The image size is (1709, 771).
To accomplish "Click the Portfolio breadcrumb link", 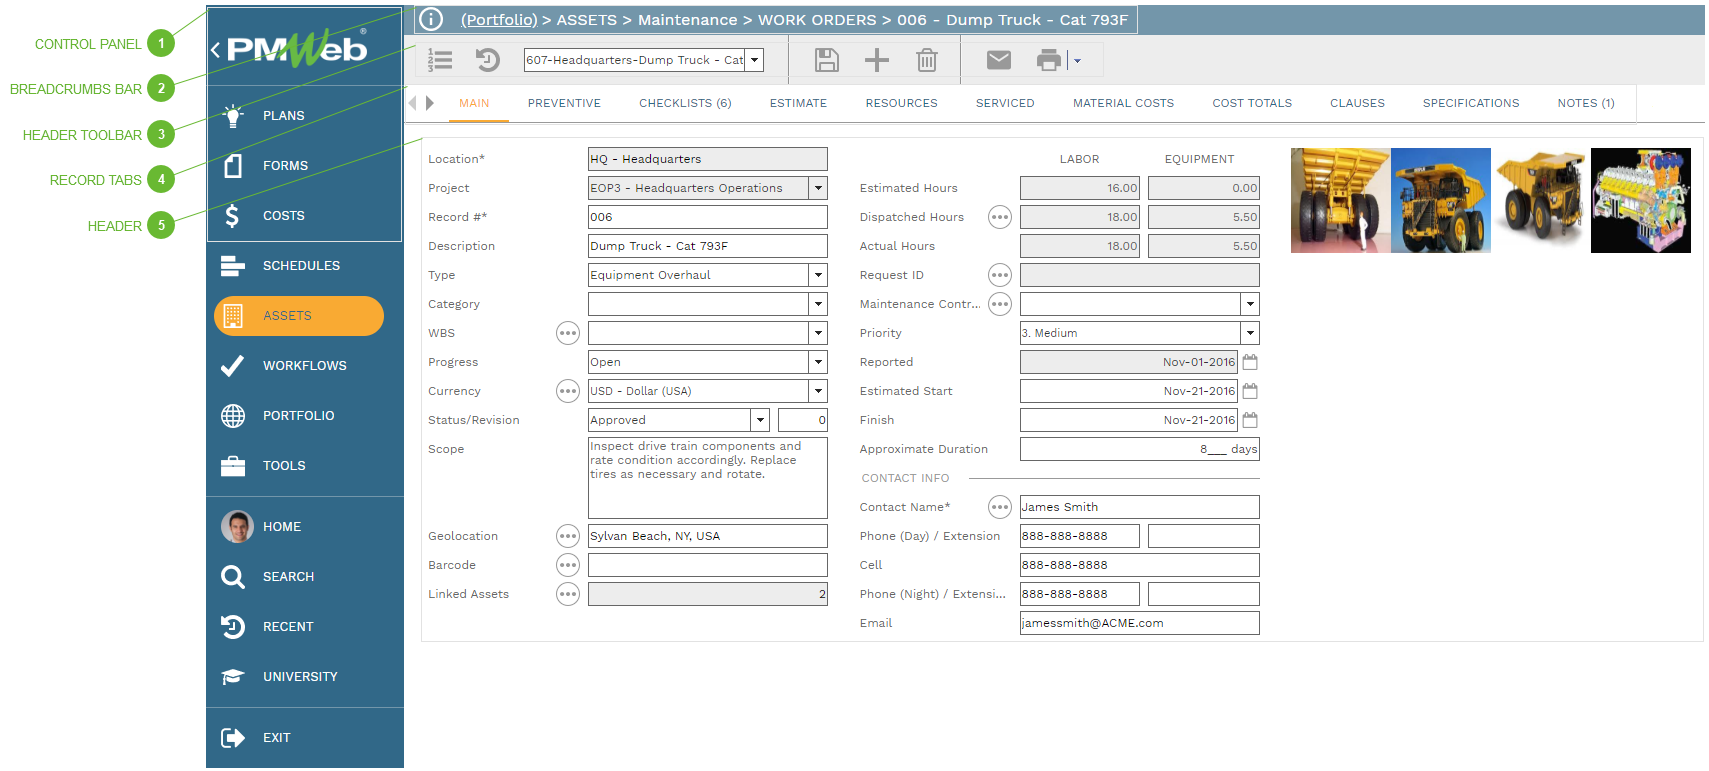I will click(x=498, y=20).
